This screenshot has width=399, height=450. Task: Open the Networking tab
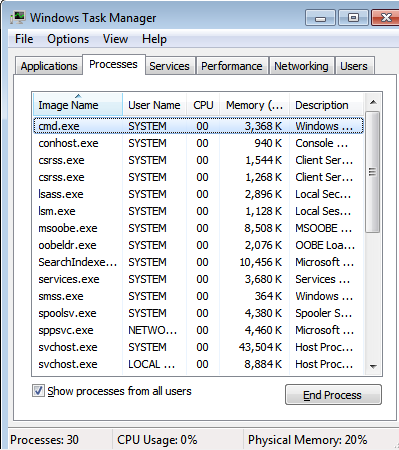(301, 66)
